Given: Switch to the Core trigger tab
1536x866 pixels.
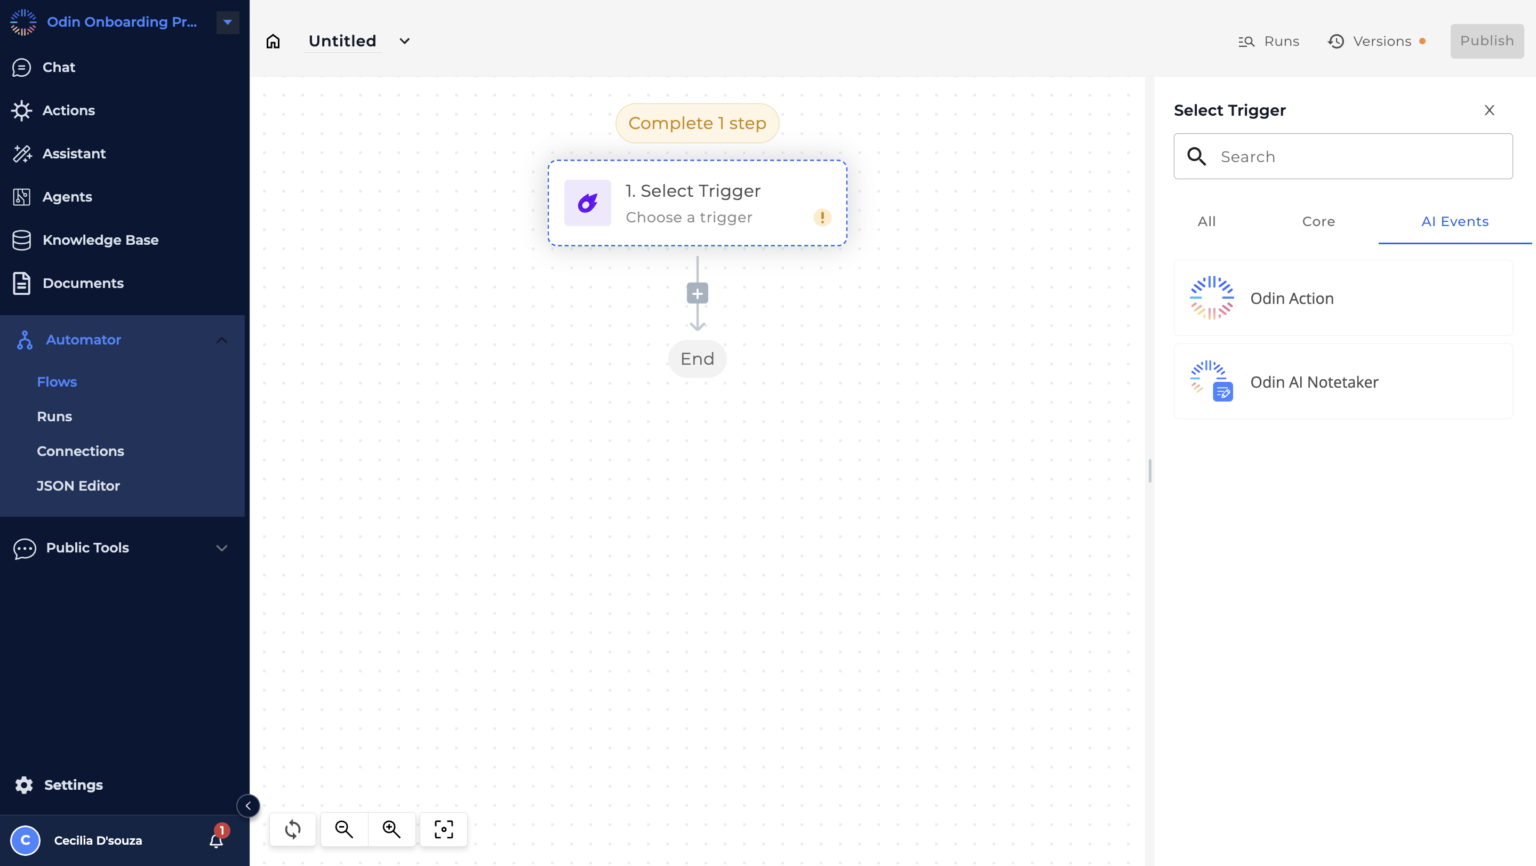Looking at the screenshot, I should click(x=1318, y=221).
